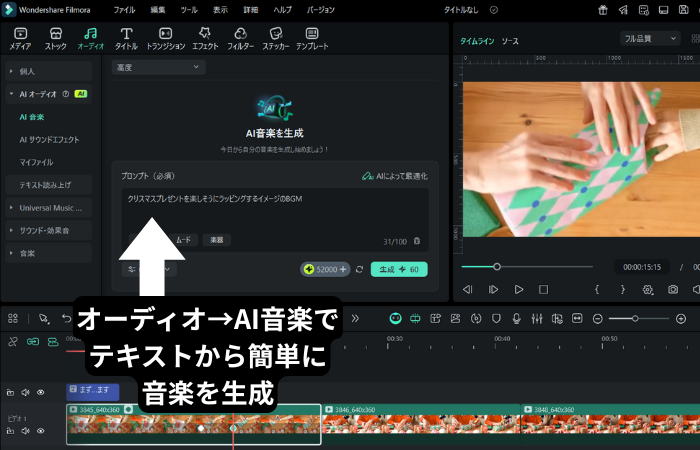The width and height of the screenshot is (700, 450).
Task: Open the 表示 menu
Action: tap(220, 10)
